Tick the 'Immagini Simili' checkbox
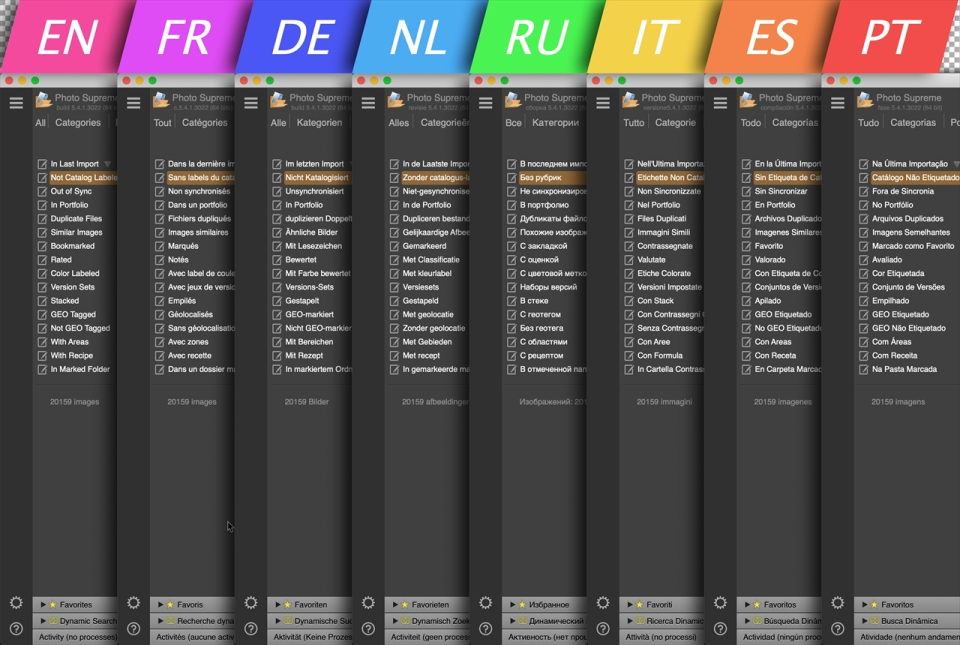Viewport: 960px width, 645px height. (x=629, y=233)
